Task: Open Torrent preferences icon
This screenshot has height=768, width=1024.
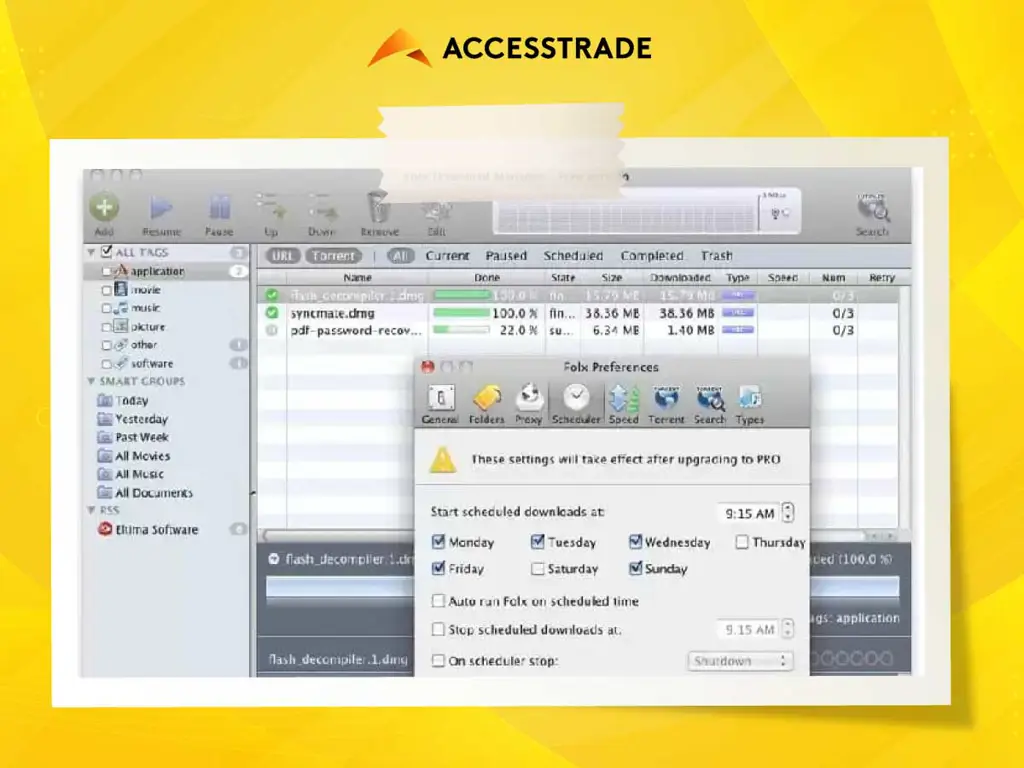Action: (666, 398)
